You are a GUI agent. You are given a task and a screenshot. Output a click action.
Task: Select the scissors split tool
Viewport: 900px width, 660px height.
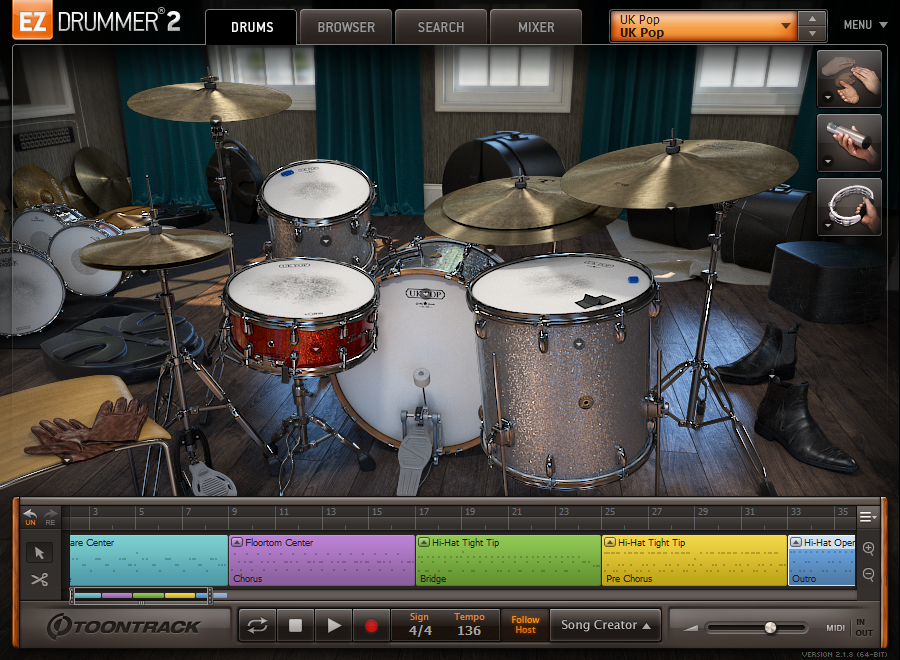39,579
